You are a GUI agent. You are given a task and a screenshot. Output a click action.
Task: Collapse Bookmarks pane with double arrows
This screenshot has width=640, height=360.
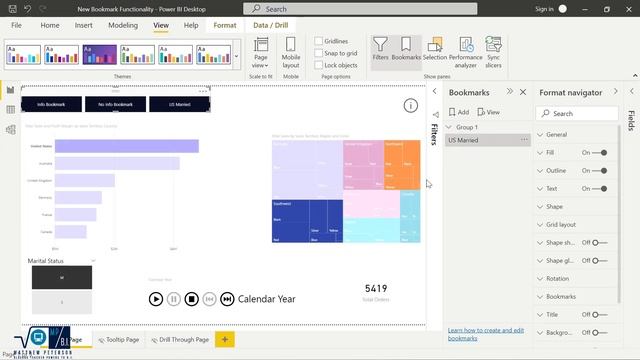pos(510,92)
